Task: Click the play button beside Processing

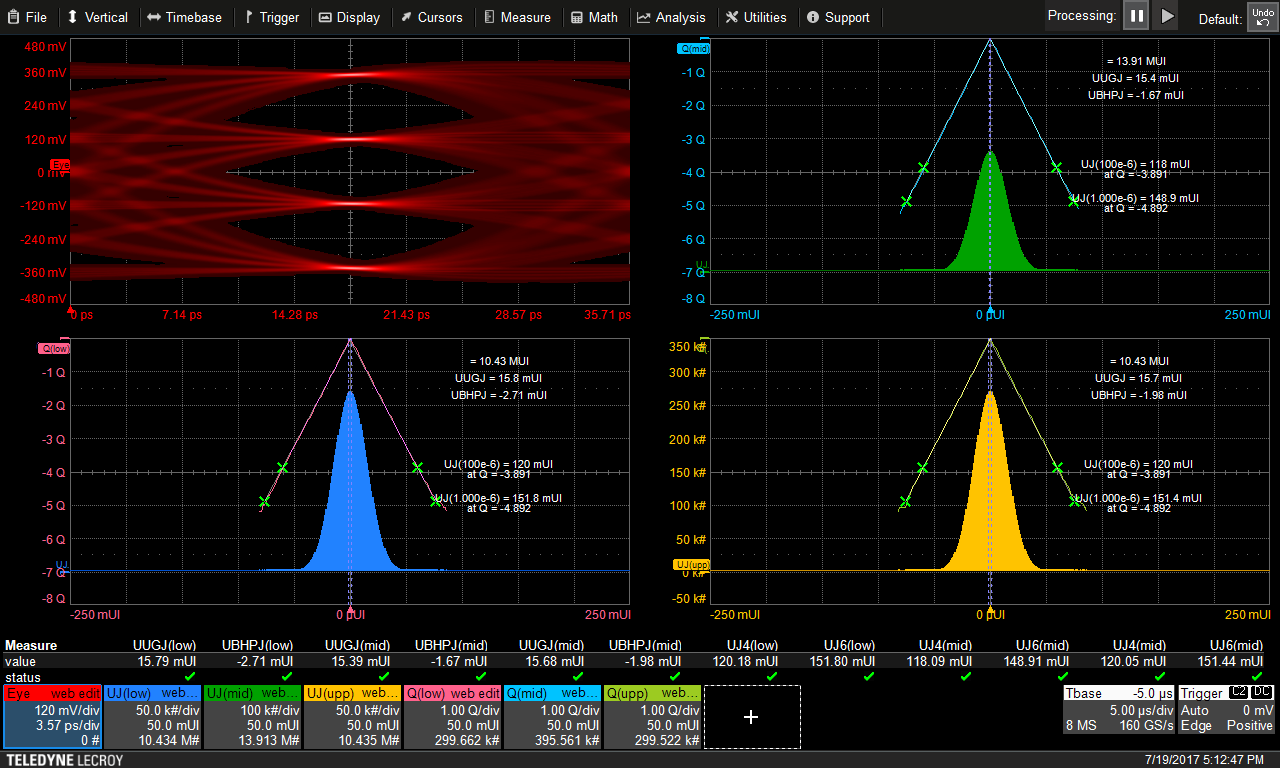Action: coord(1166,16)
